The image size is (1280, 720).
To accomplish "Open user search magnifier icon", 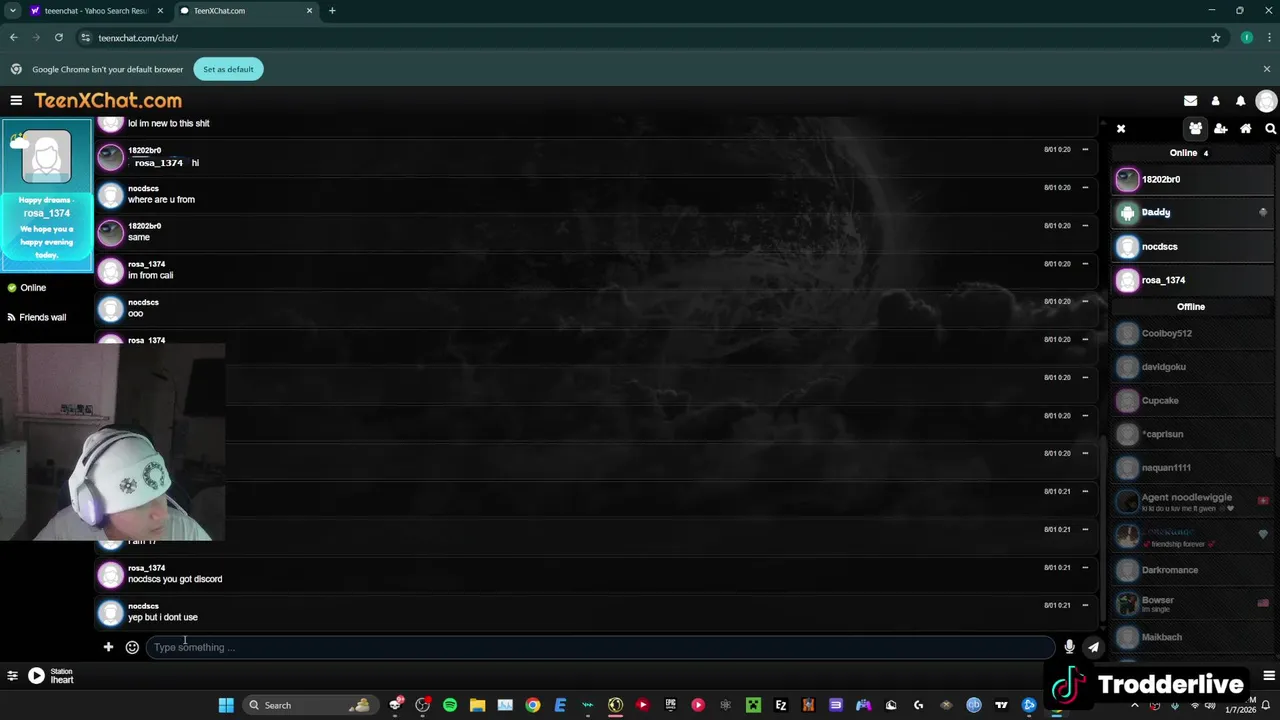I will (x=1270, y=129).
